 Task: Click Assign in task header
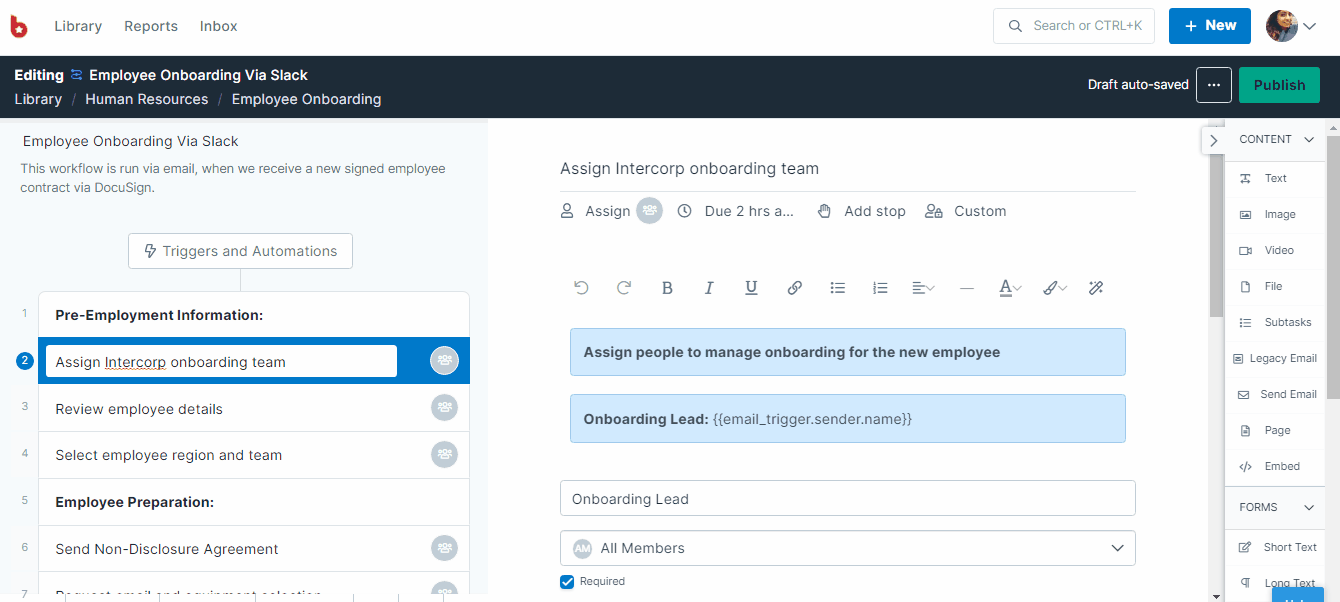(x=595, y=211)
